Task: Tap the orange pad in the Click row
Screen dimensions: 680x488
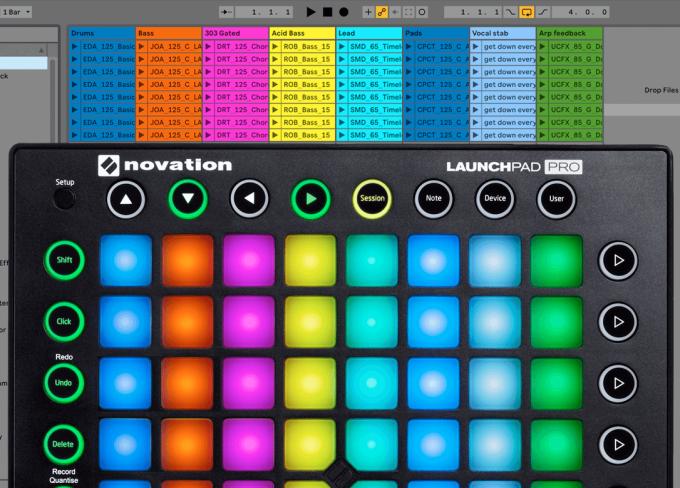Action: 187,322
